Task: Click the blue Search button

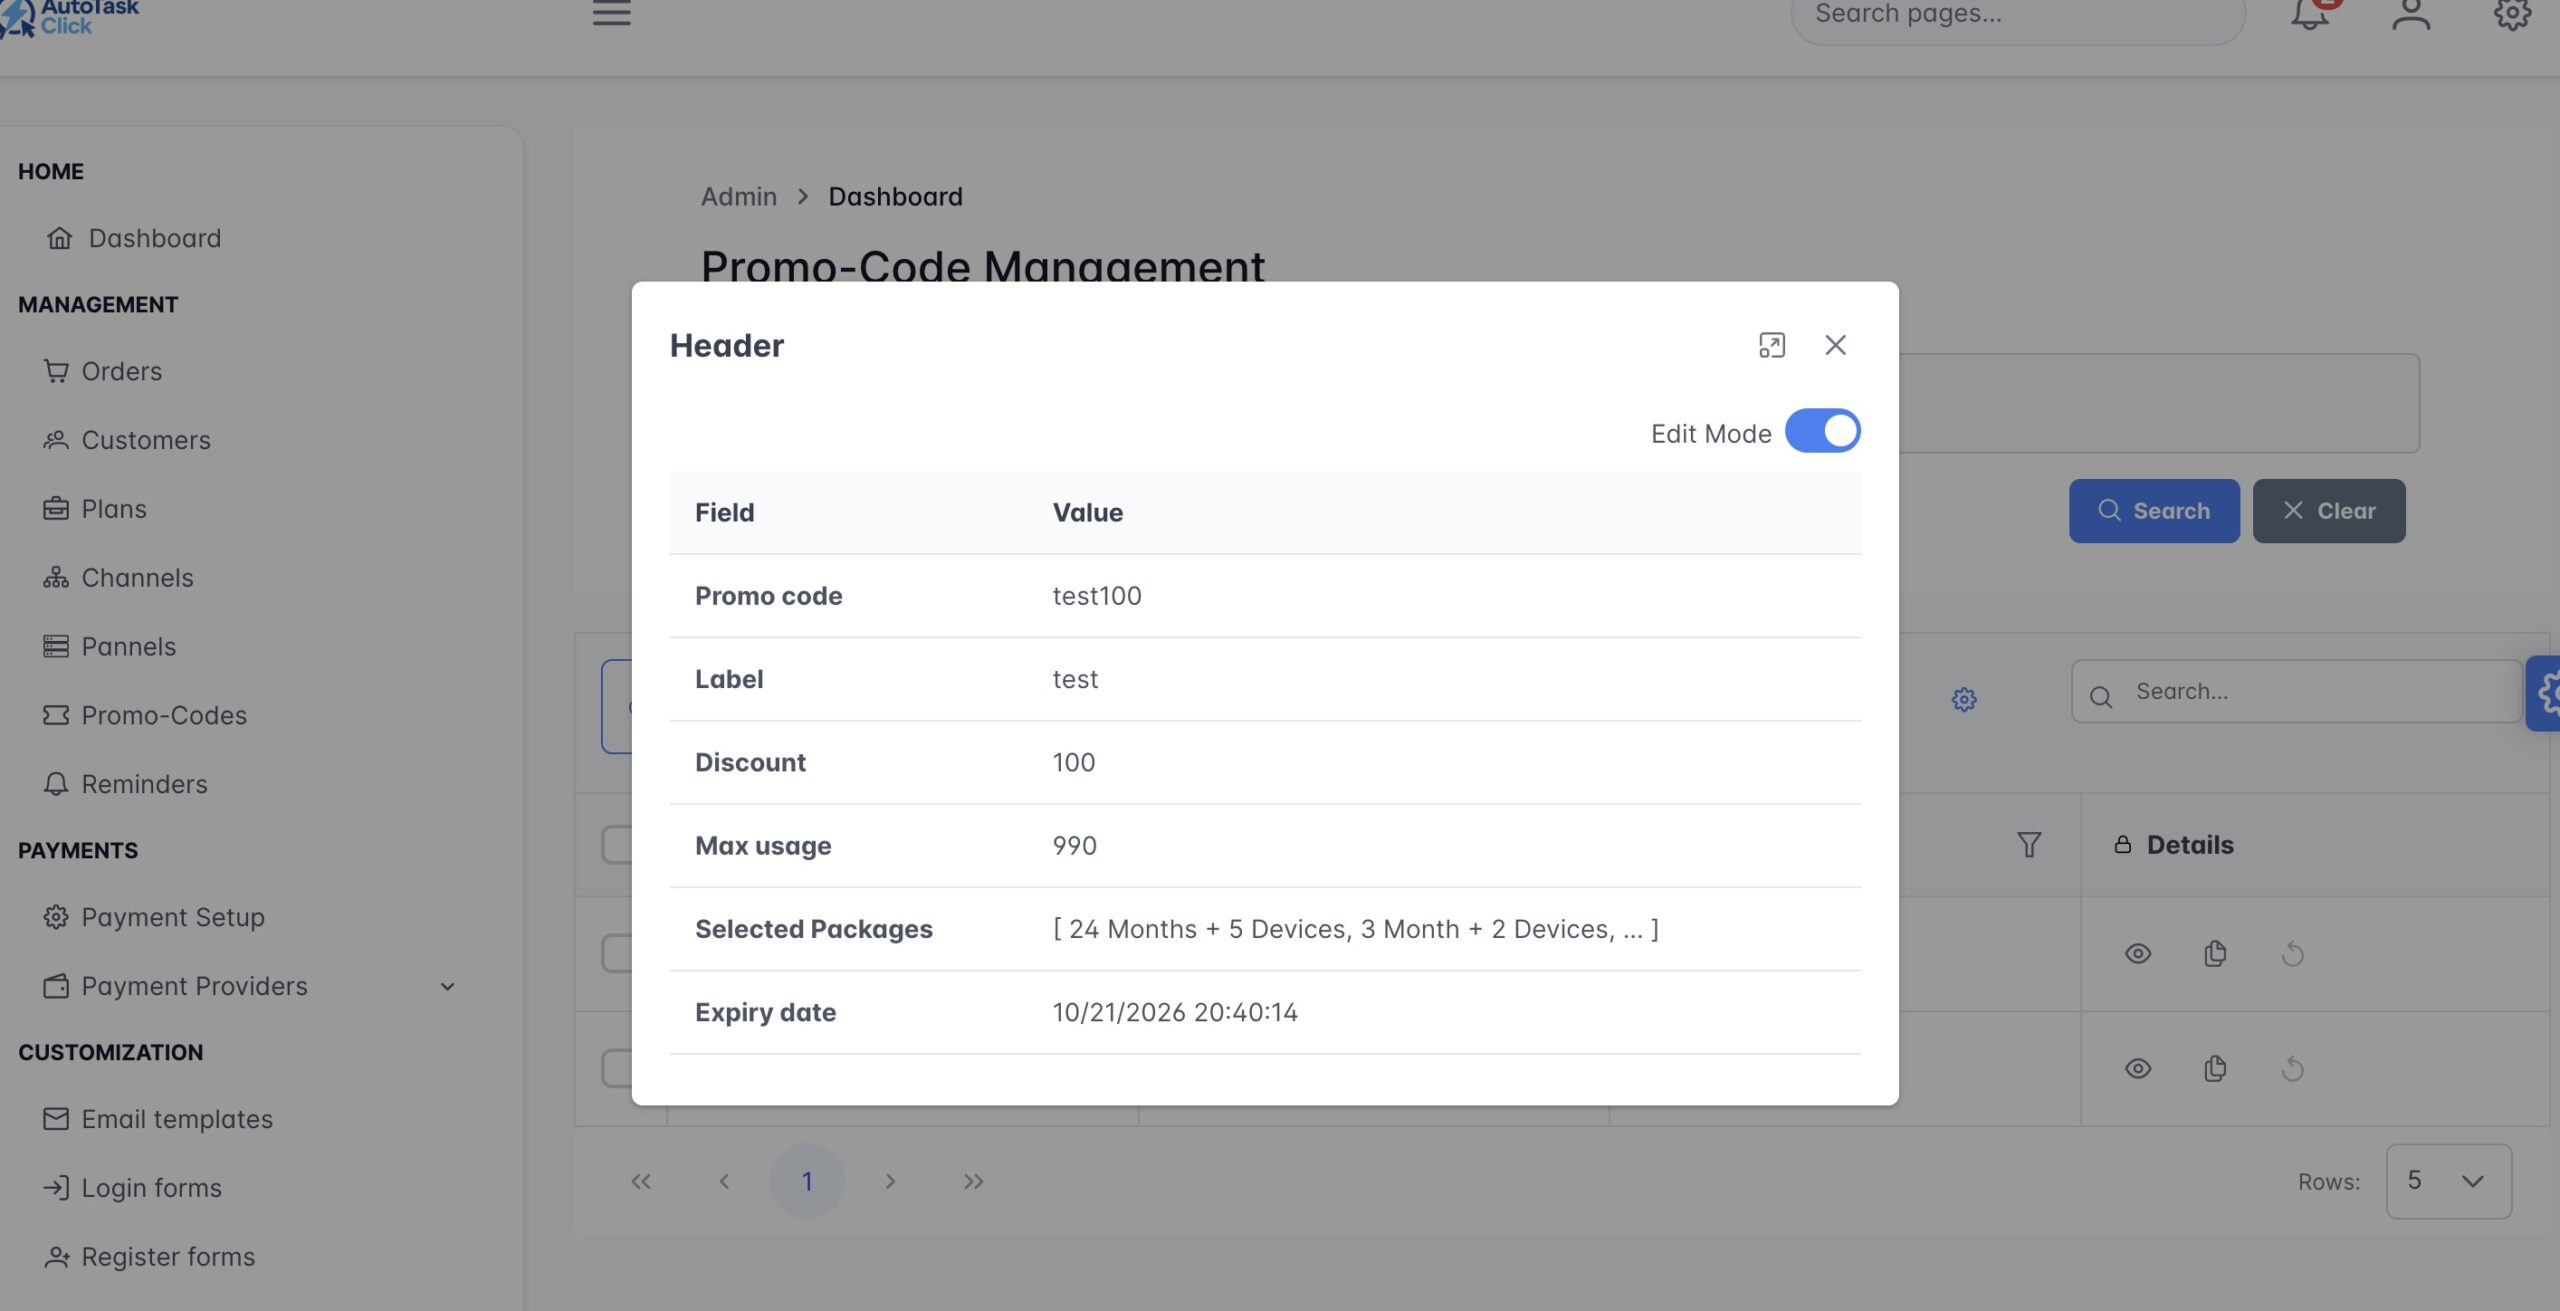Action: click(2154, 511)
